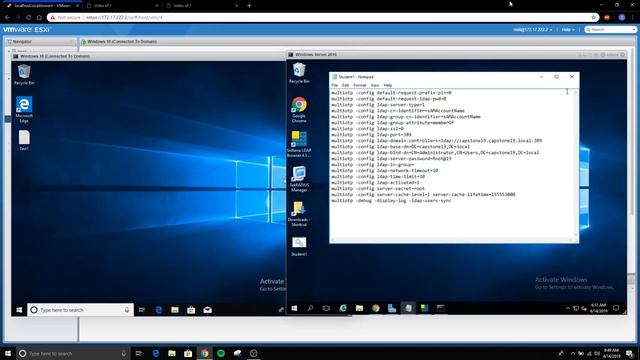Open File Explorer in Windows Server taskbar
This screenshot has width=640, height=360.
pos(359,308)
